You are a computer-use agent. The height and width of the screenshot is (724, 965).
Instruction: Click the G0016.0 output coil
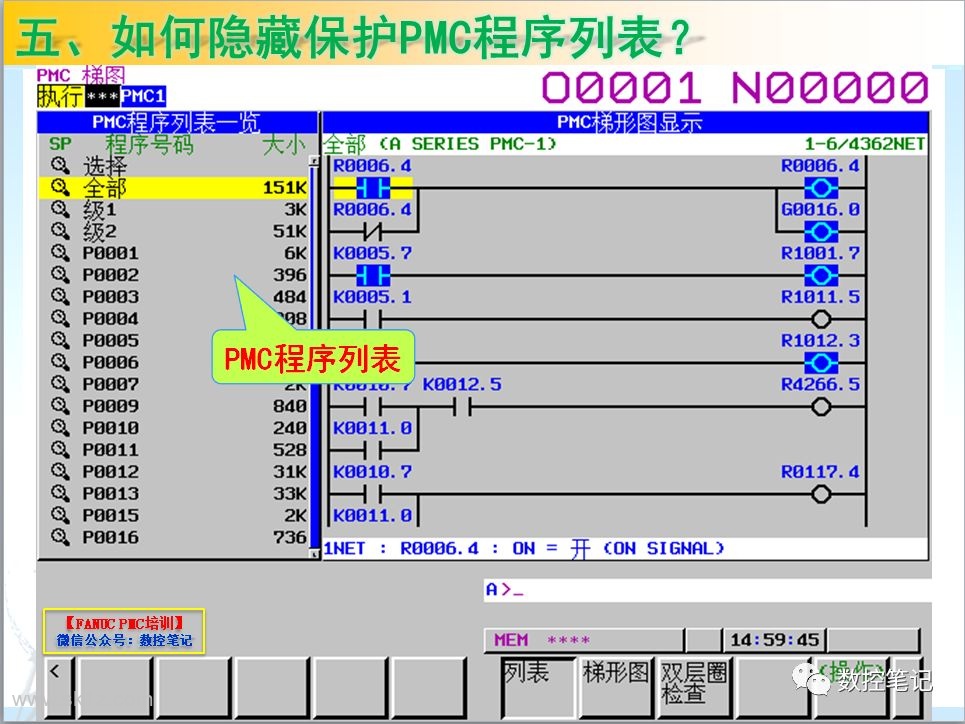(821, 231)
